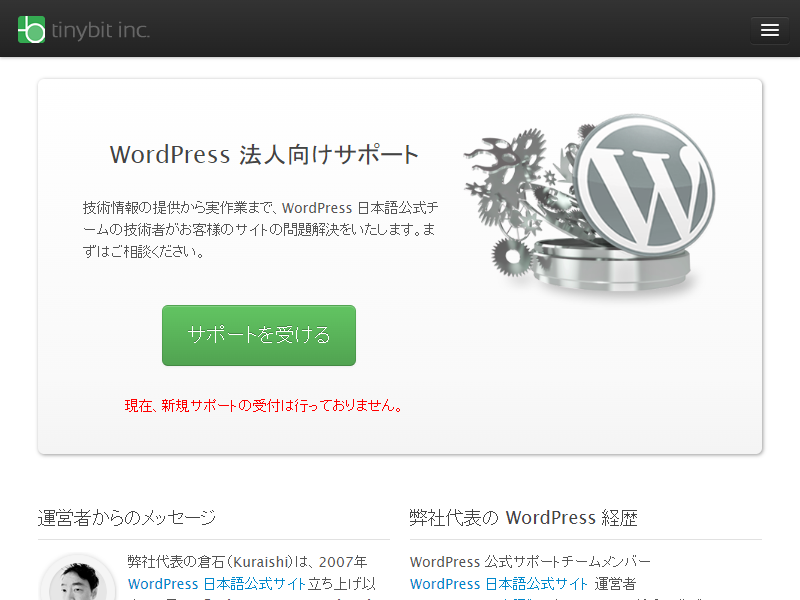The height and width of the screenshot is (600, 800).
Task: Click the 弊社代表の WordPress 経歴 heading
Action: point(523,518)
